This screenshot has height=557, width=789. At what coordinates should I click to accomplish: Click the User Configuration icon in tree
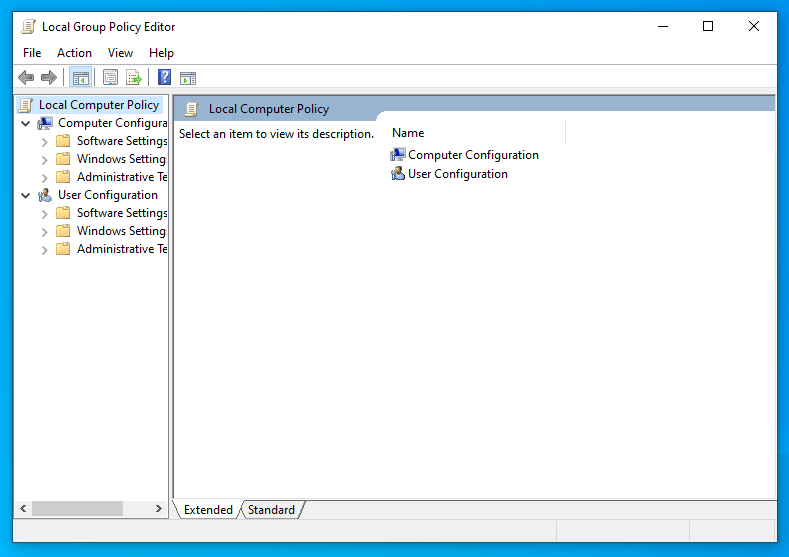pyautogui.click(x=45, y=195)
